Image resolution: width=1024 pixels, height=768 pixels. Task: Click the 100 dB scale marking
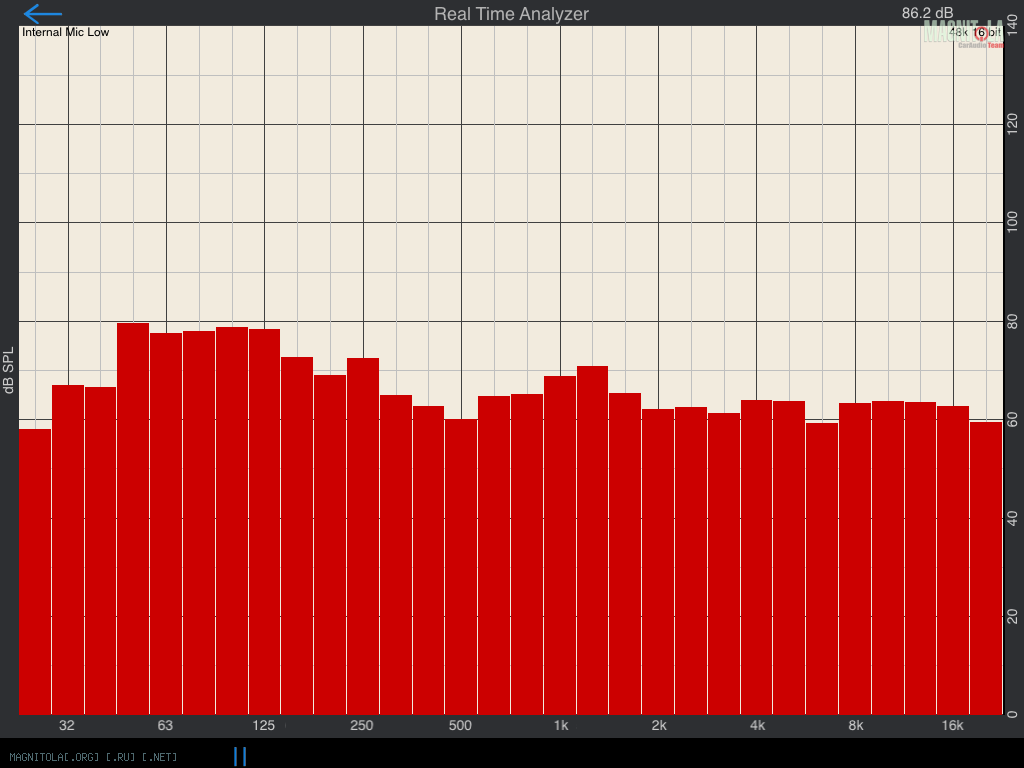pos(1013,222)
